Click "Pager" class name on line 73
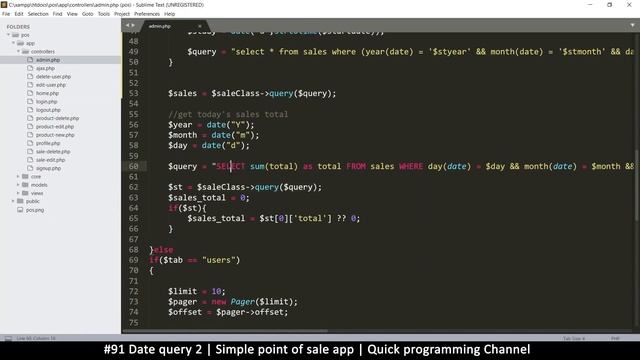 (x=242, y=302)
